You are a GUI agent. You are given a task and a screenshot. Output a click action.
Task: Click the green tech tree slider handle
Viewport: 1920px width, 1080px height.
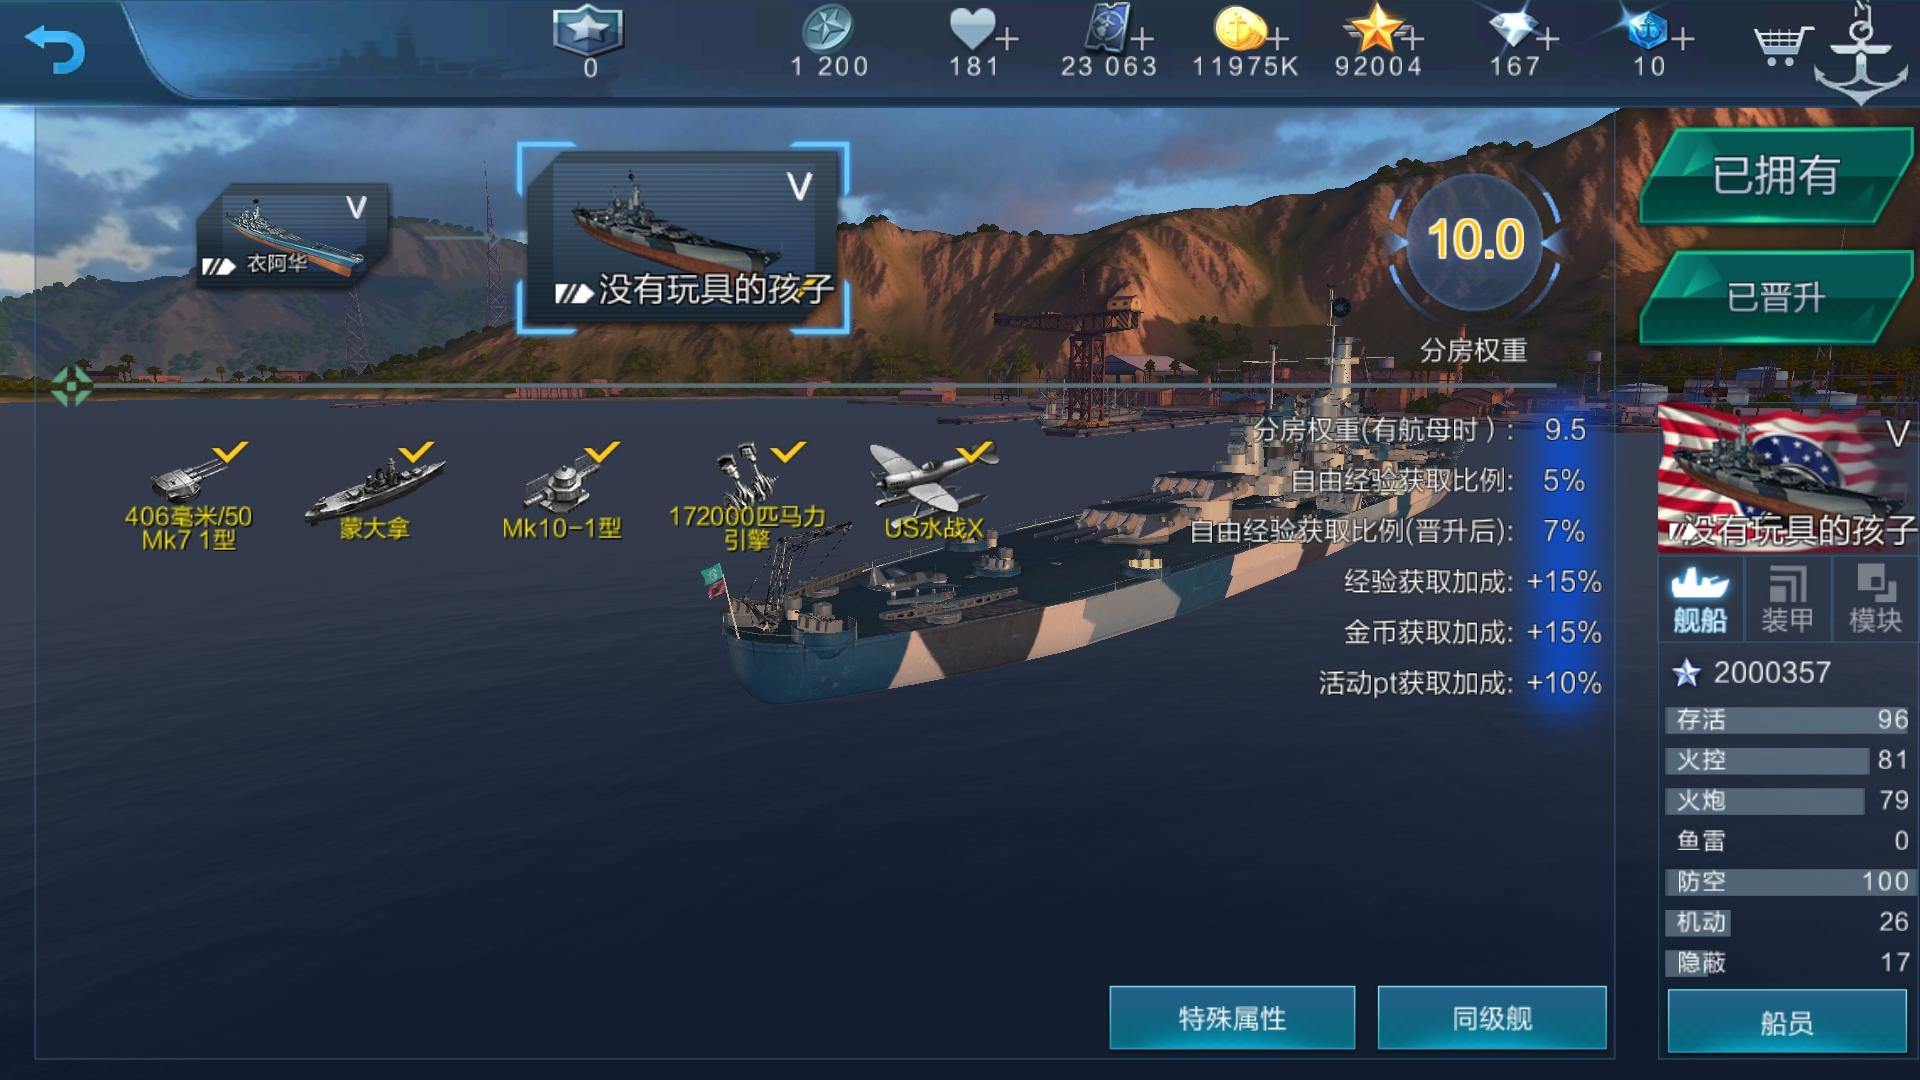point(71,386)
